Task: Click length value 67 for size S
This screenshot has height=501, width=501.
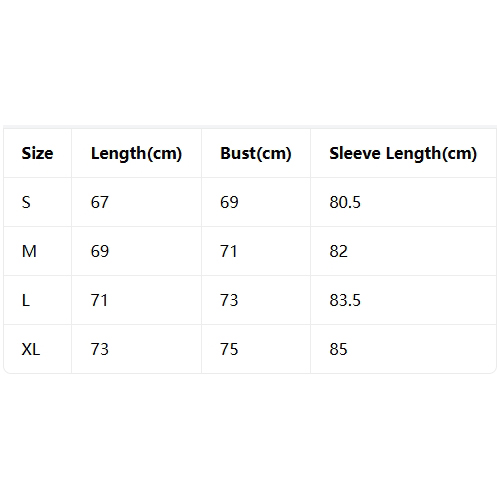Action: click(x=99, y=202)
